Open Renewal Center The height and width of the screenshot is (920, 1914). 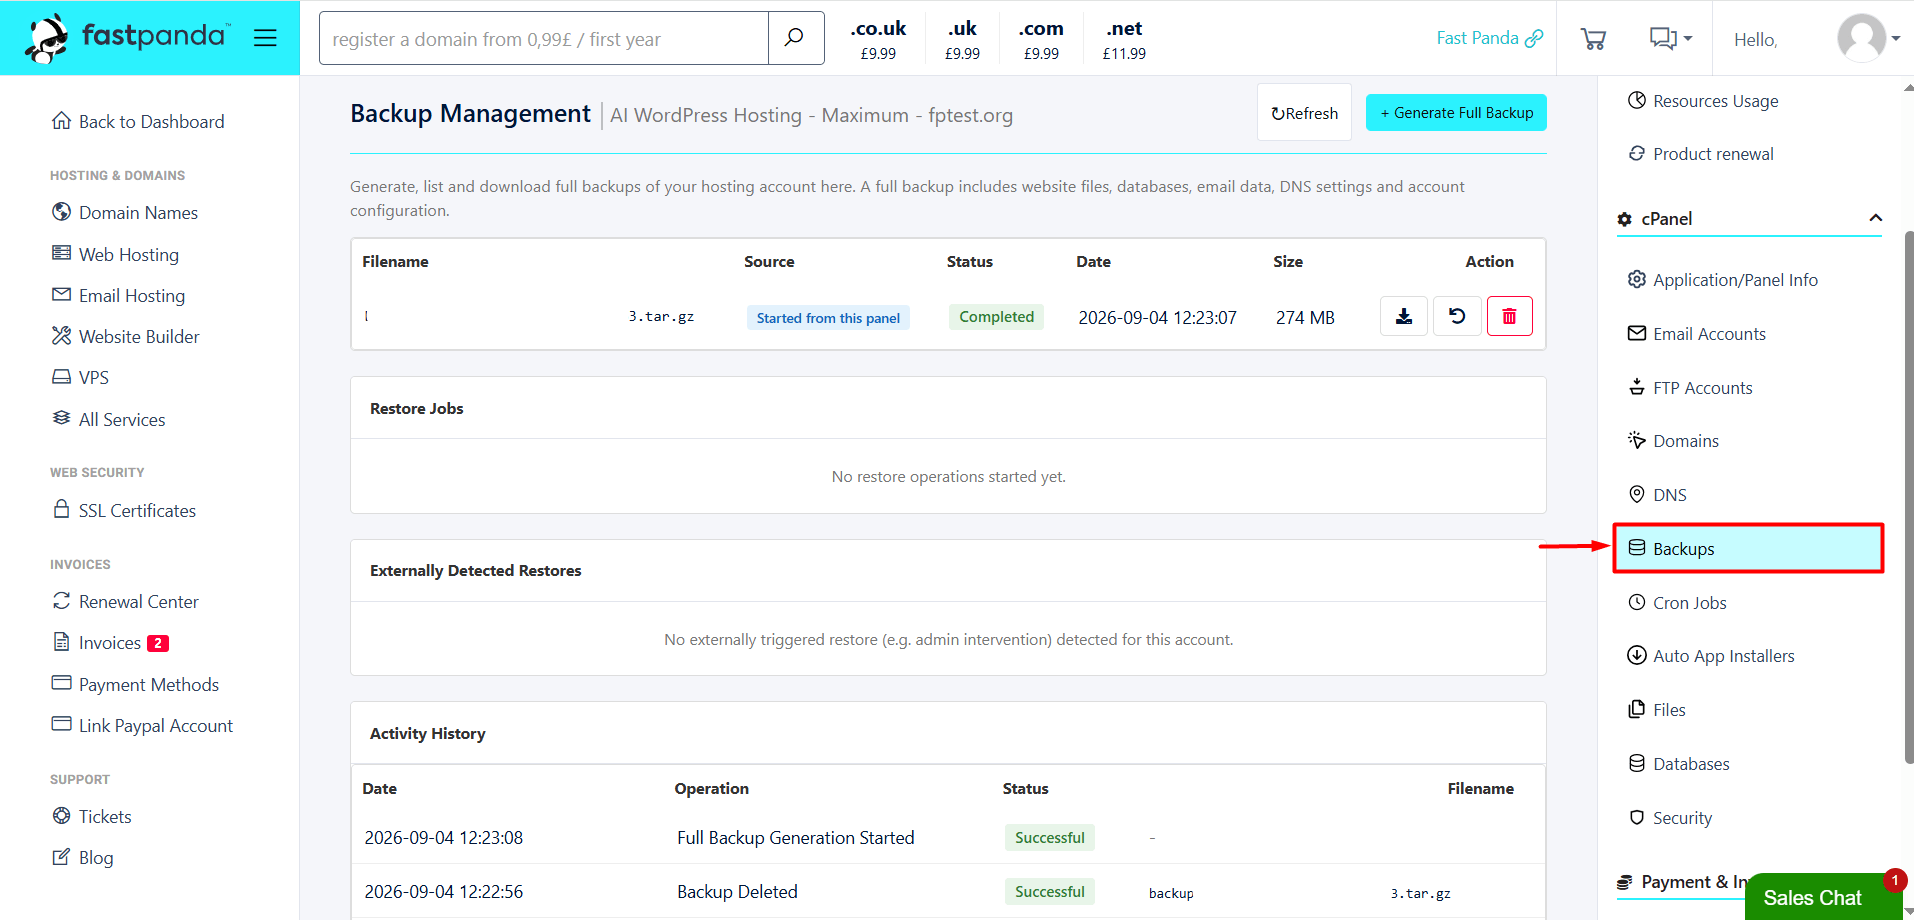125,601
